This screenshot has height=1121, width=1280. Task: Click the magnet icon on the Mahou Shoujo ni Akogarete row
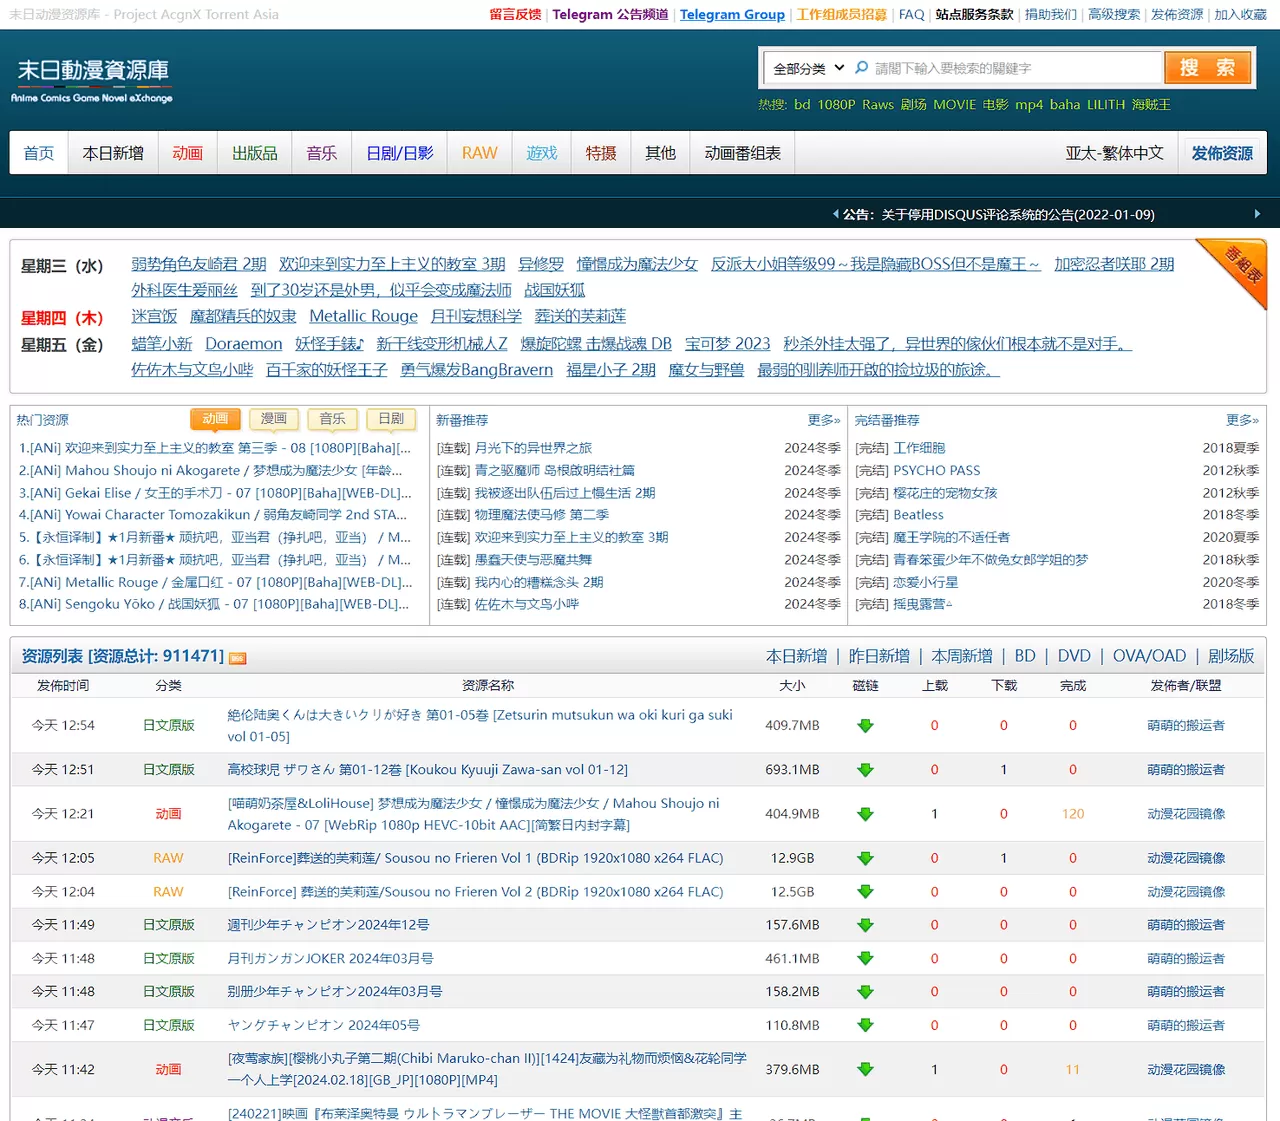[x=865, y=813]
